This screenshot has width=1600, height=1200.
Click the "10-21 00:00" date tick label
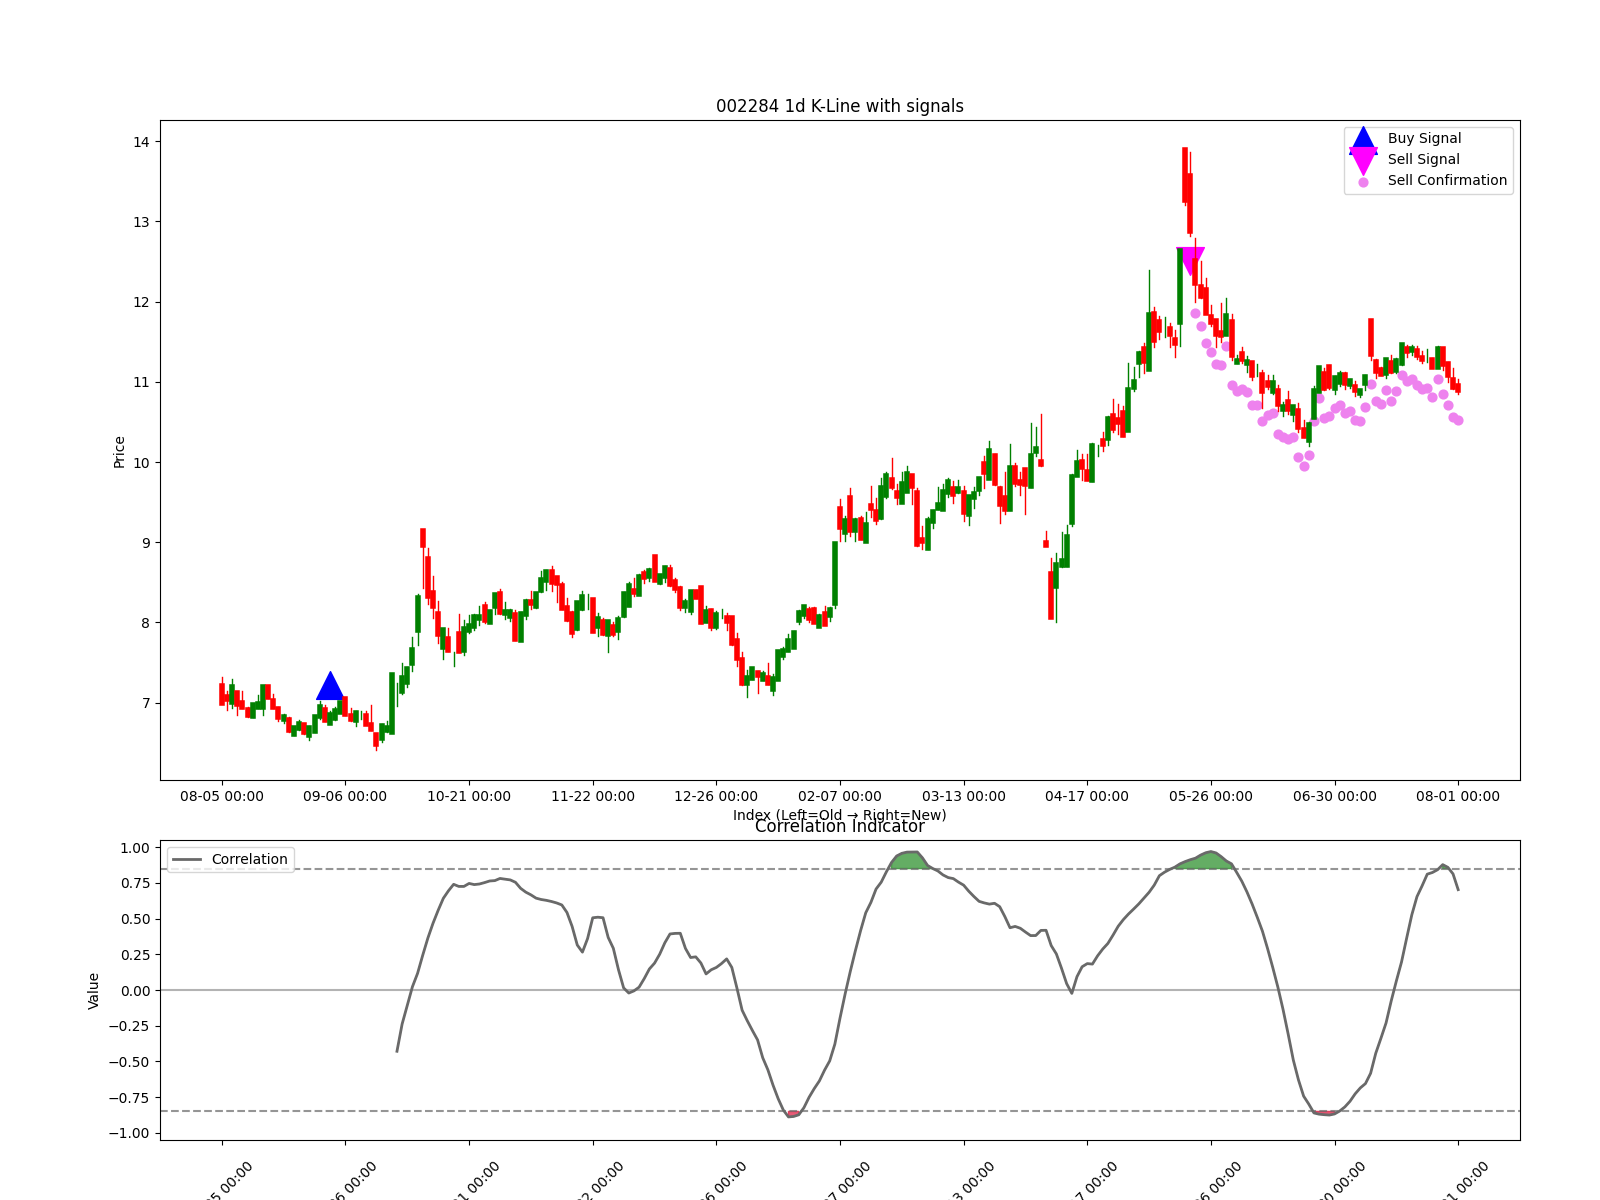click(x=469, y=796)
